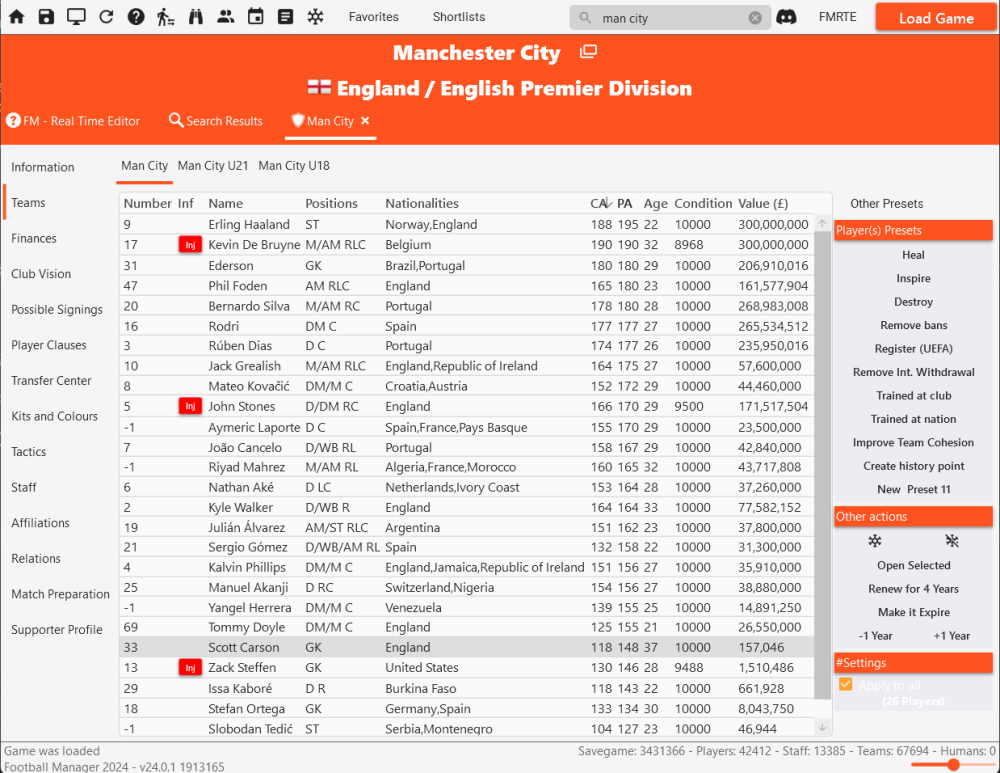Open Kits and Colours section
Viewport: 1000px width, 773px height.
click(x=54, y=416)
